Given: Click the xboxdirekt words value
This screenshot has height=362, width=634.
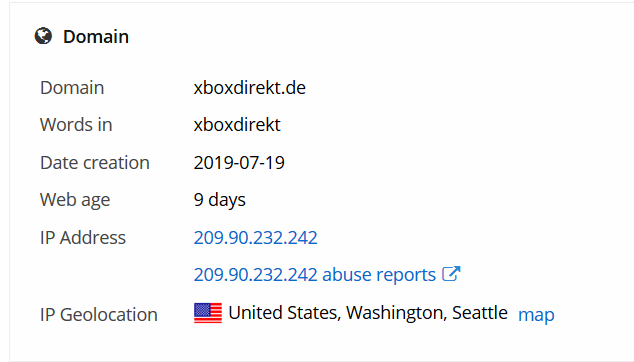Looking at the screenshot, I should [237, 125].
